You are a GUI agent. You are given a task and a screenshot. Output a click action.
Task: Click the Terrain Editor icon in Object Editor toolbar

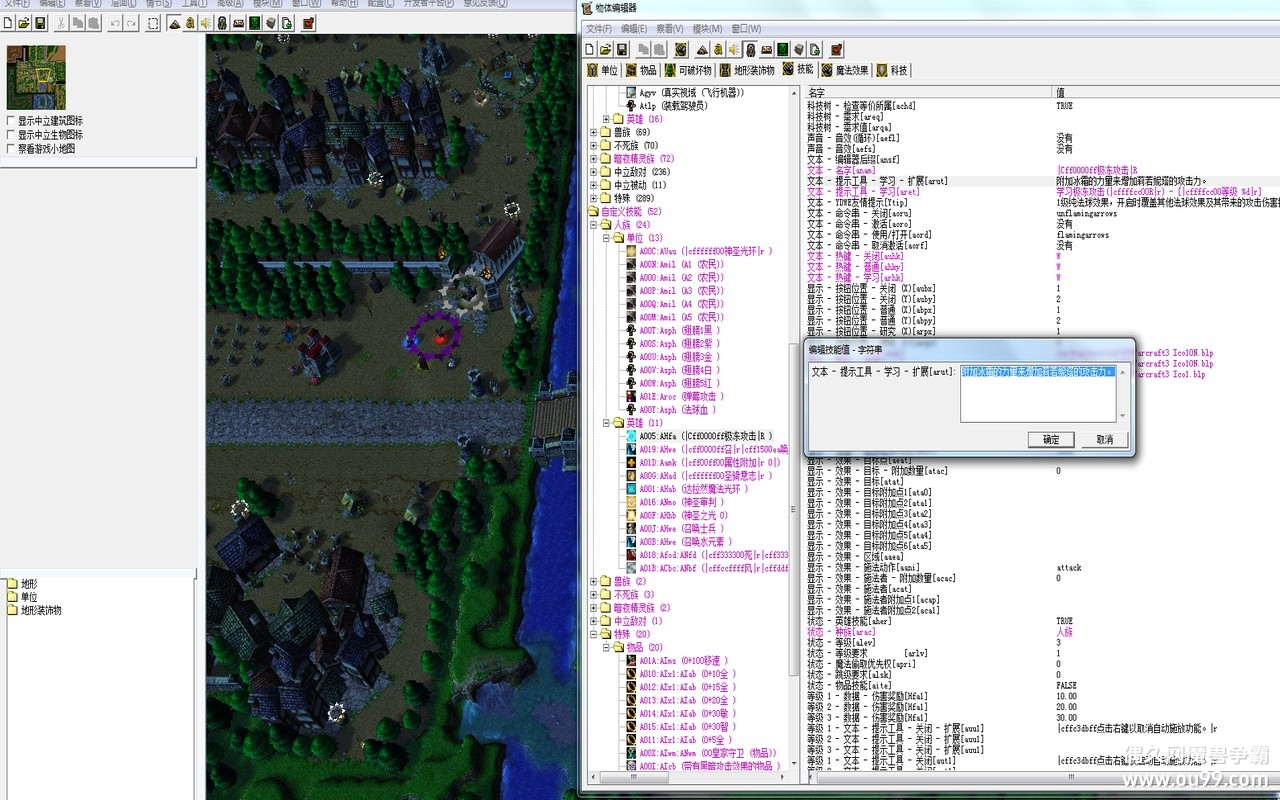[x=703, y=49]
